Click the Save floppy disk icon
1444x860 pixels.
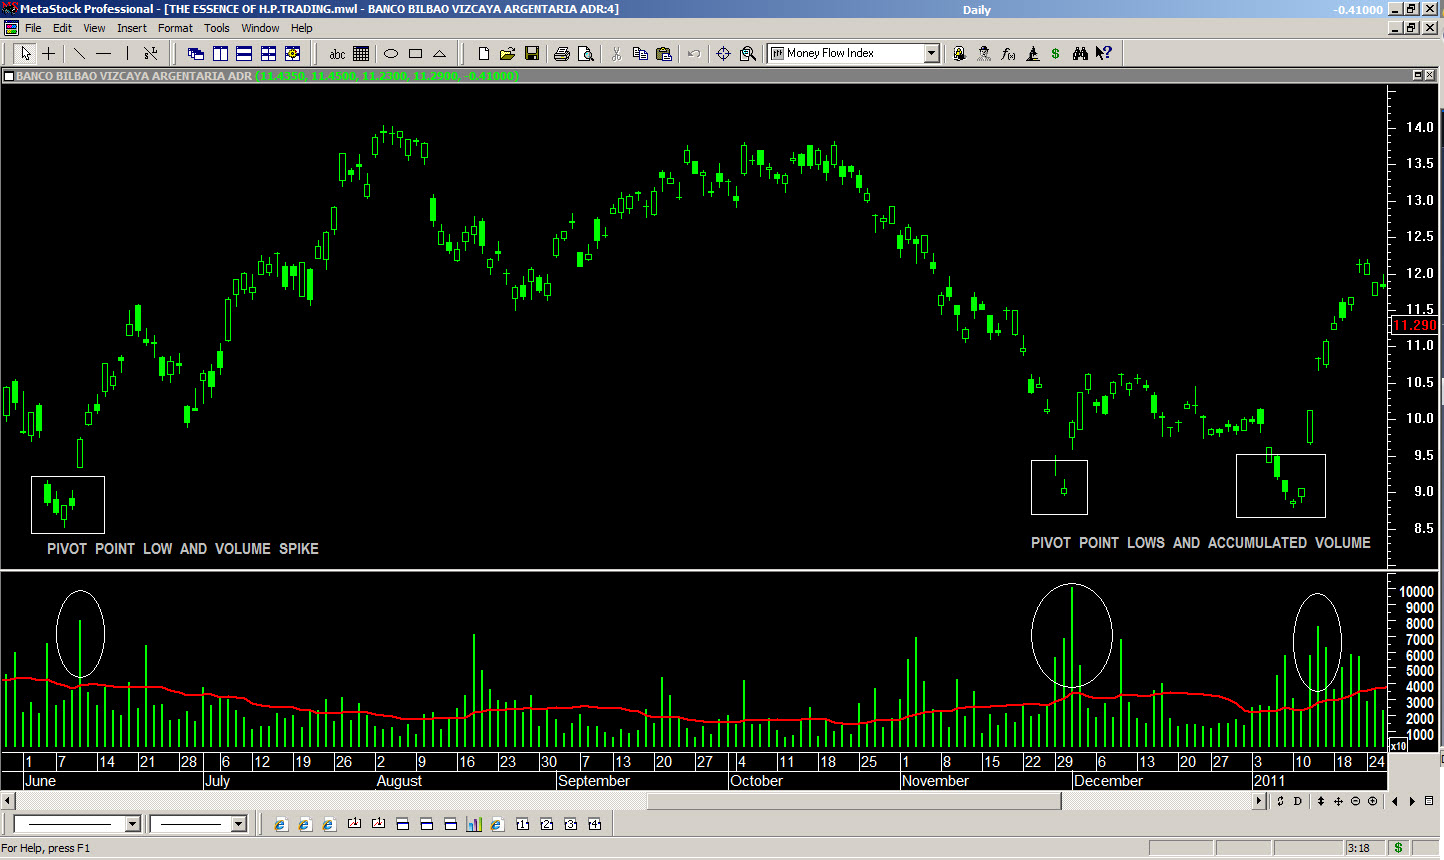coord(532,54)
